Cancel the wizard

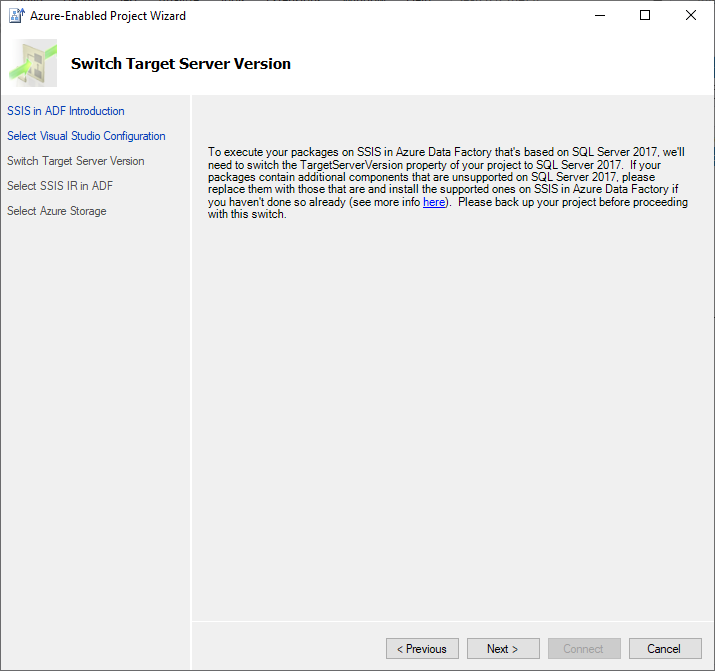click(665, 648)
